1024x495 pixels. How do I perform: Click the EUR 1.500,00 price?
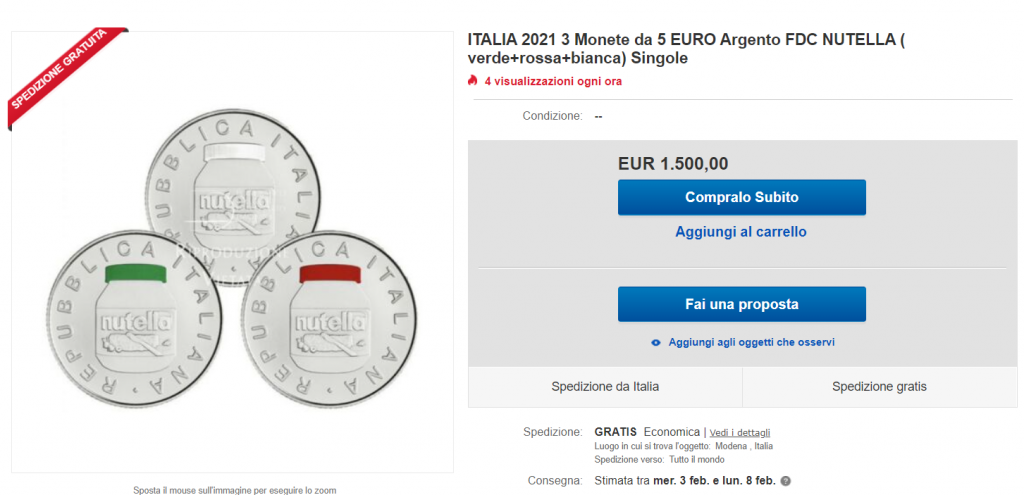673,164
